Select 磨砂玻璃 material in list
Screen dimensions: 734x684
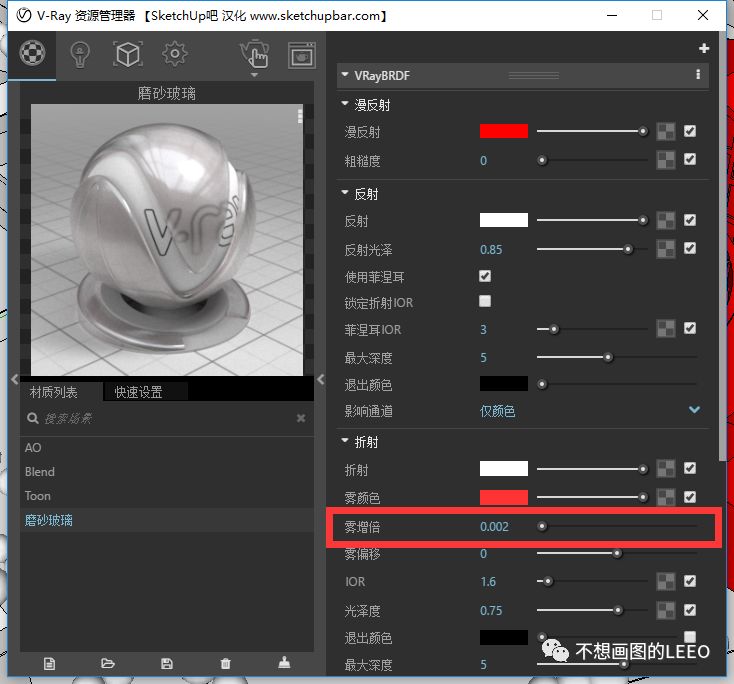pyautogui.click(x=167, y=520)
